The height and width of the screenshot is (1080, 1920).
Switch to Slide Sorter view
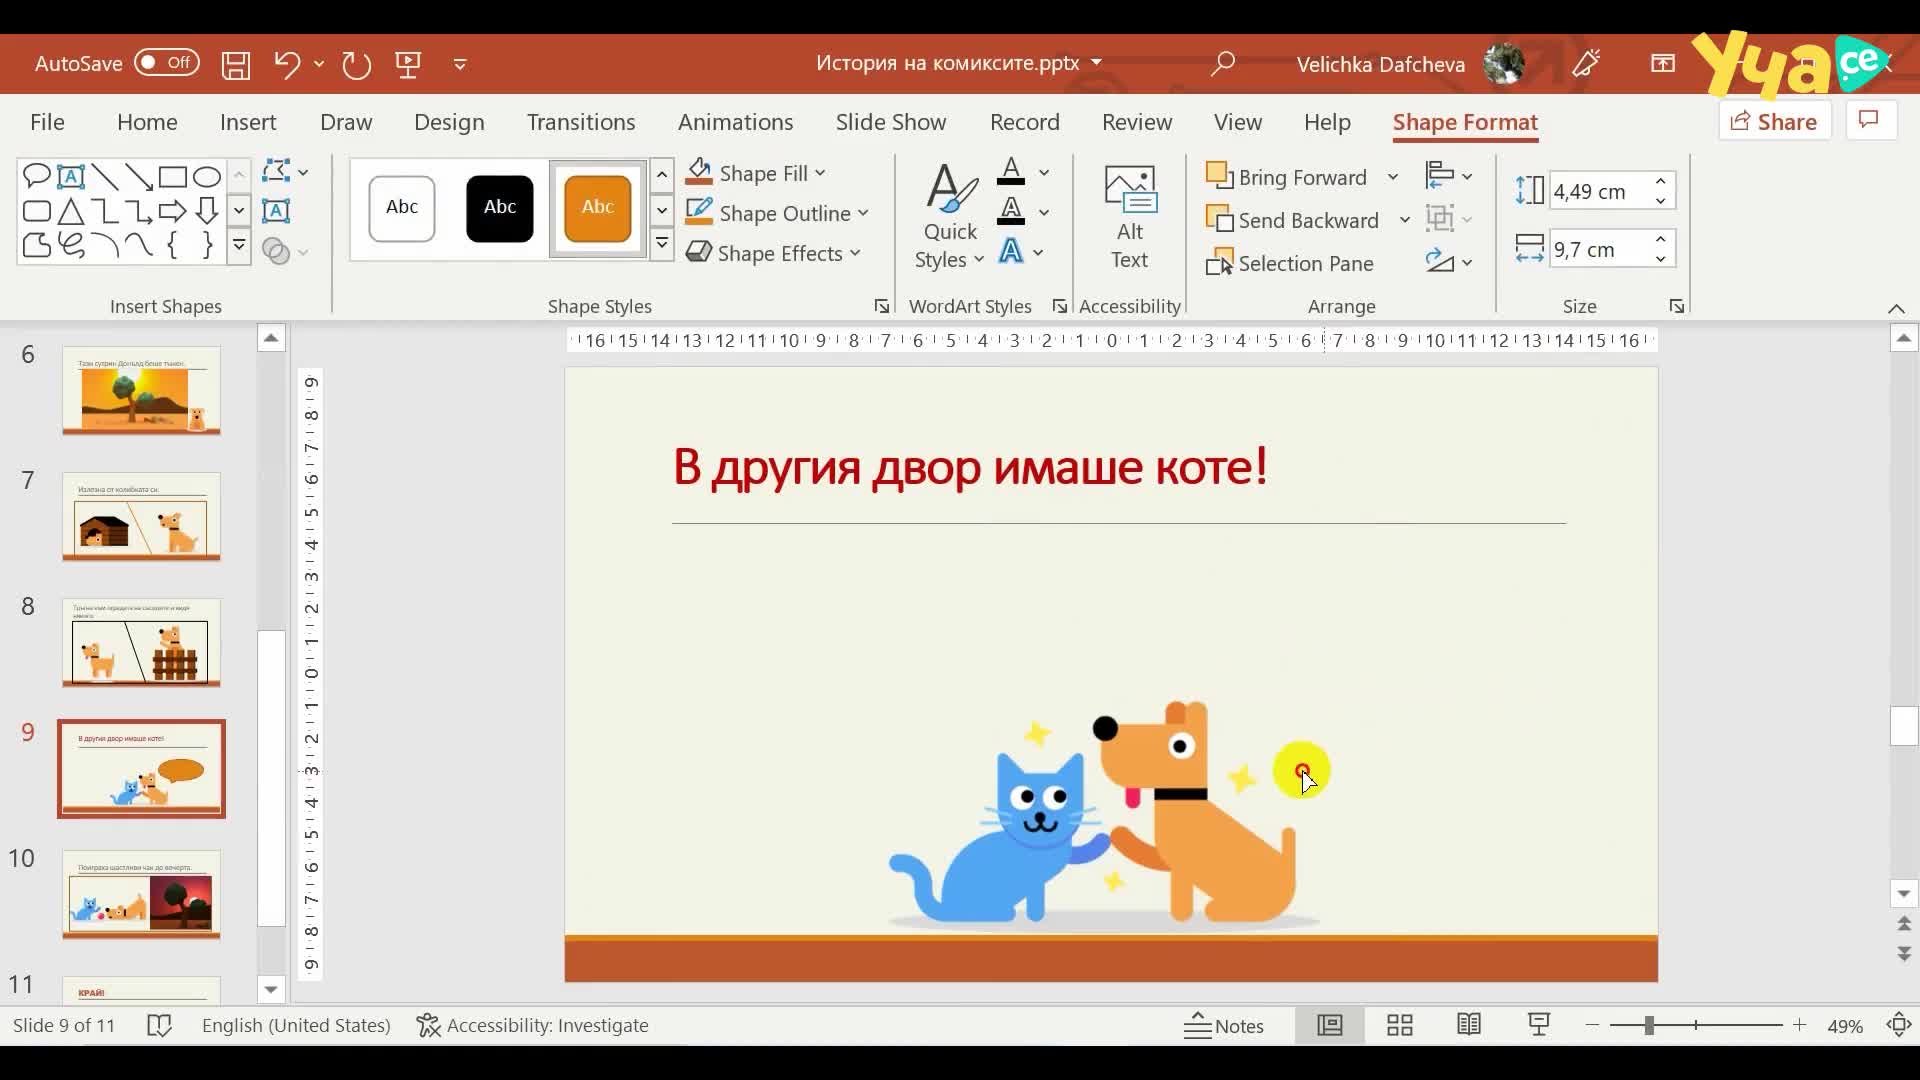point(1400,1025)
